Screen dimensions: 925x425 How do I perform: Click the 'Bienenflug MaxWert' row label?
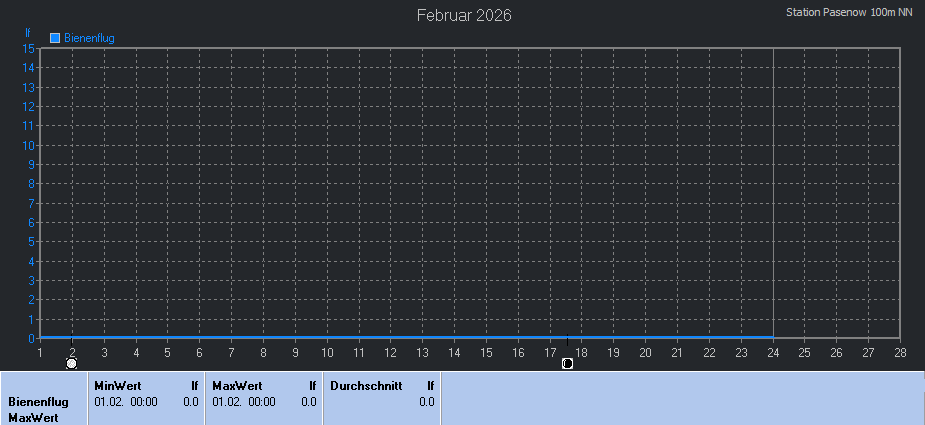click(x=38, y=410)
